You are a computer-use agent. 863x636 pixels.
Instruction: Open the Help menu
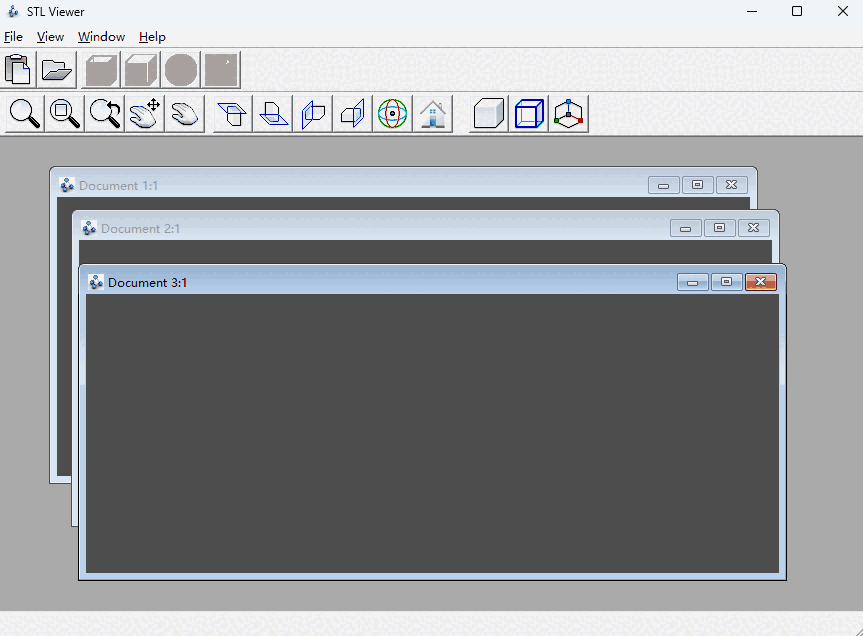pyautogui.click(x=152, y=37)
